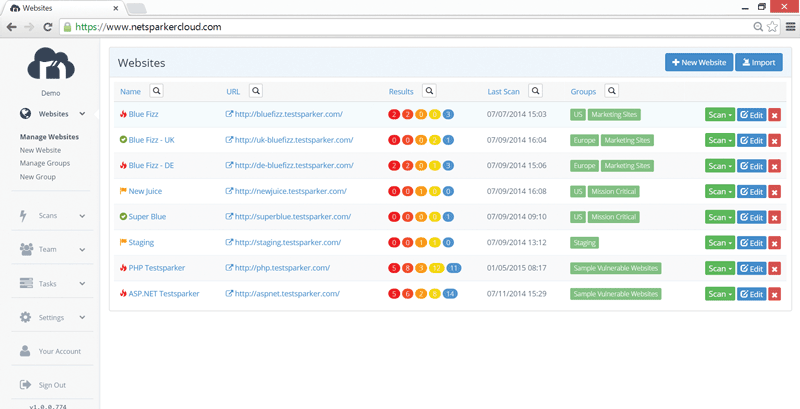Image resolution: width=800 pixels, height=409 pixels.
Task: Click the Mission Critical tag on New Juice
Action: [613, 191]
